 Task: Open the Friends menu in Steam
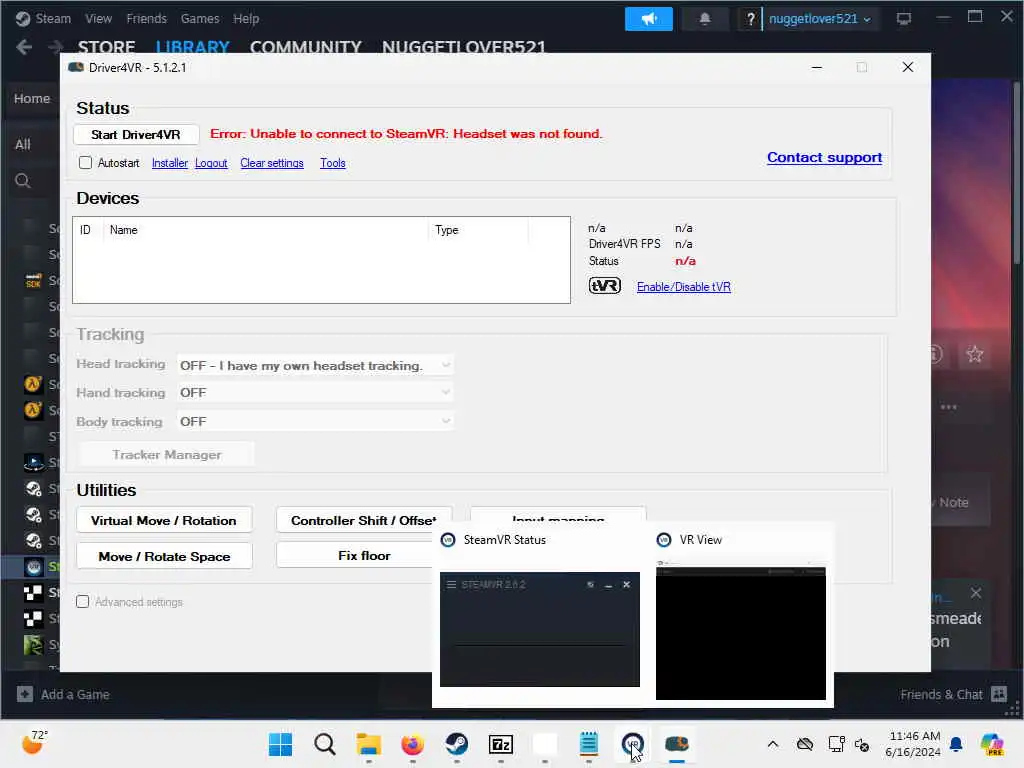click(146, 18)
